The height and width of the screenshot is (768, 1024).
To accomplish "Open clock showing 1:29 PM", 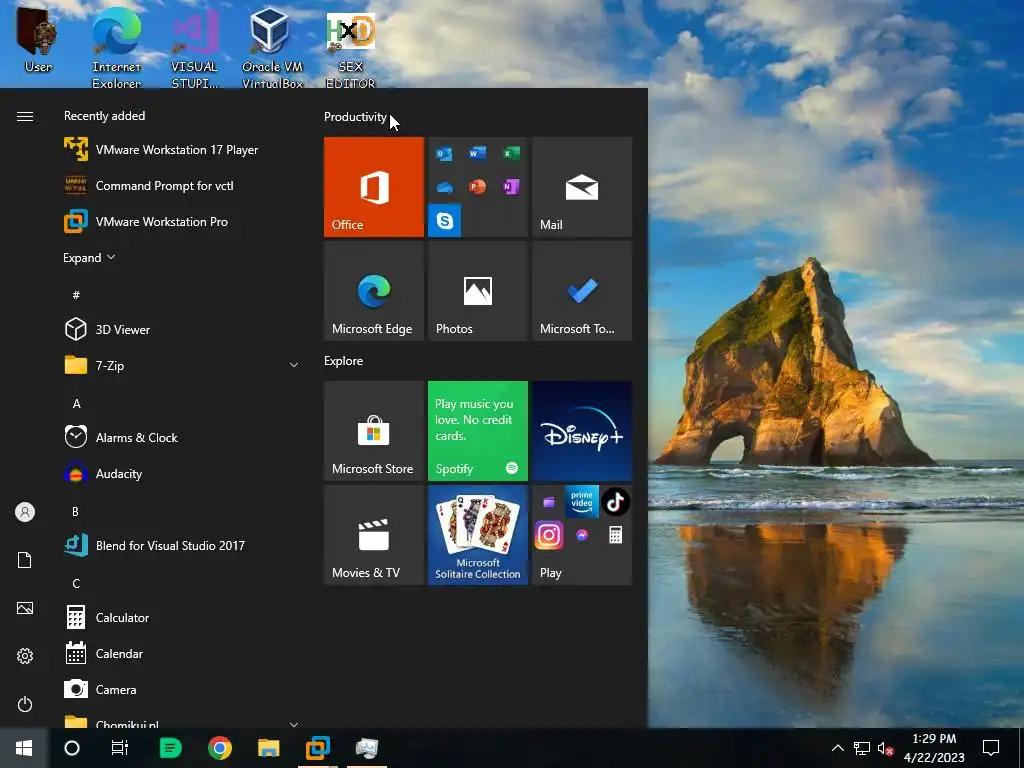I will [x=934, y=748].
